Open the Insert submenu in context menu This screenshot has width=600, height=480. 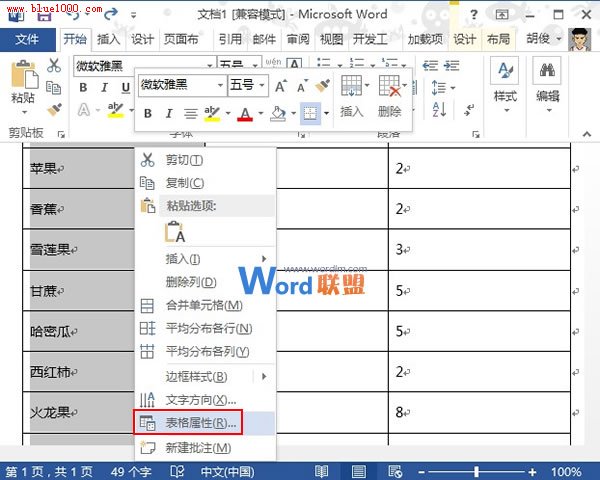pyautogui.click(x=206, y=259)
